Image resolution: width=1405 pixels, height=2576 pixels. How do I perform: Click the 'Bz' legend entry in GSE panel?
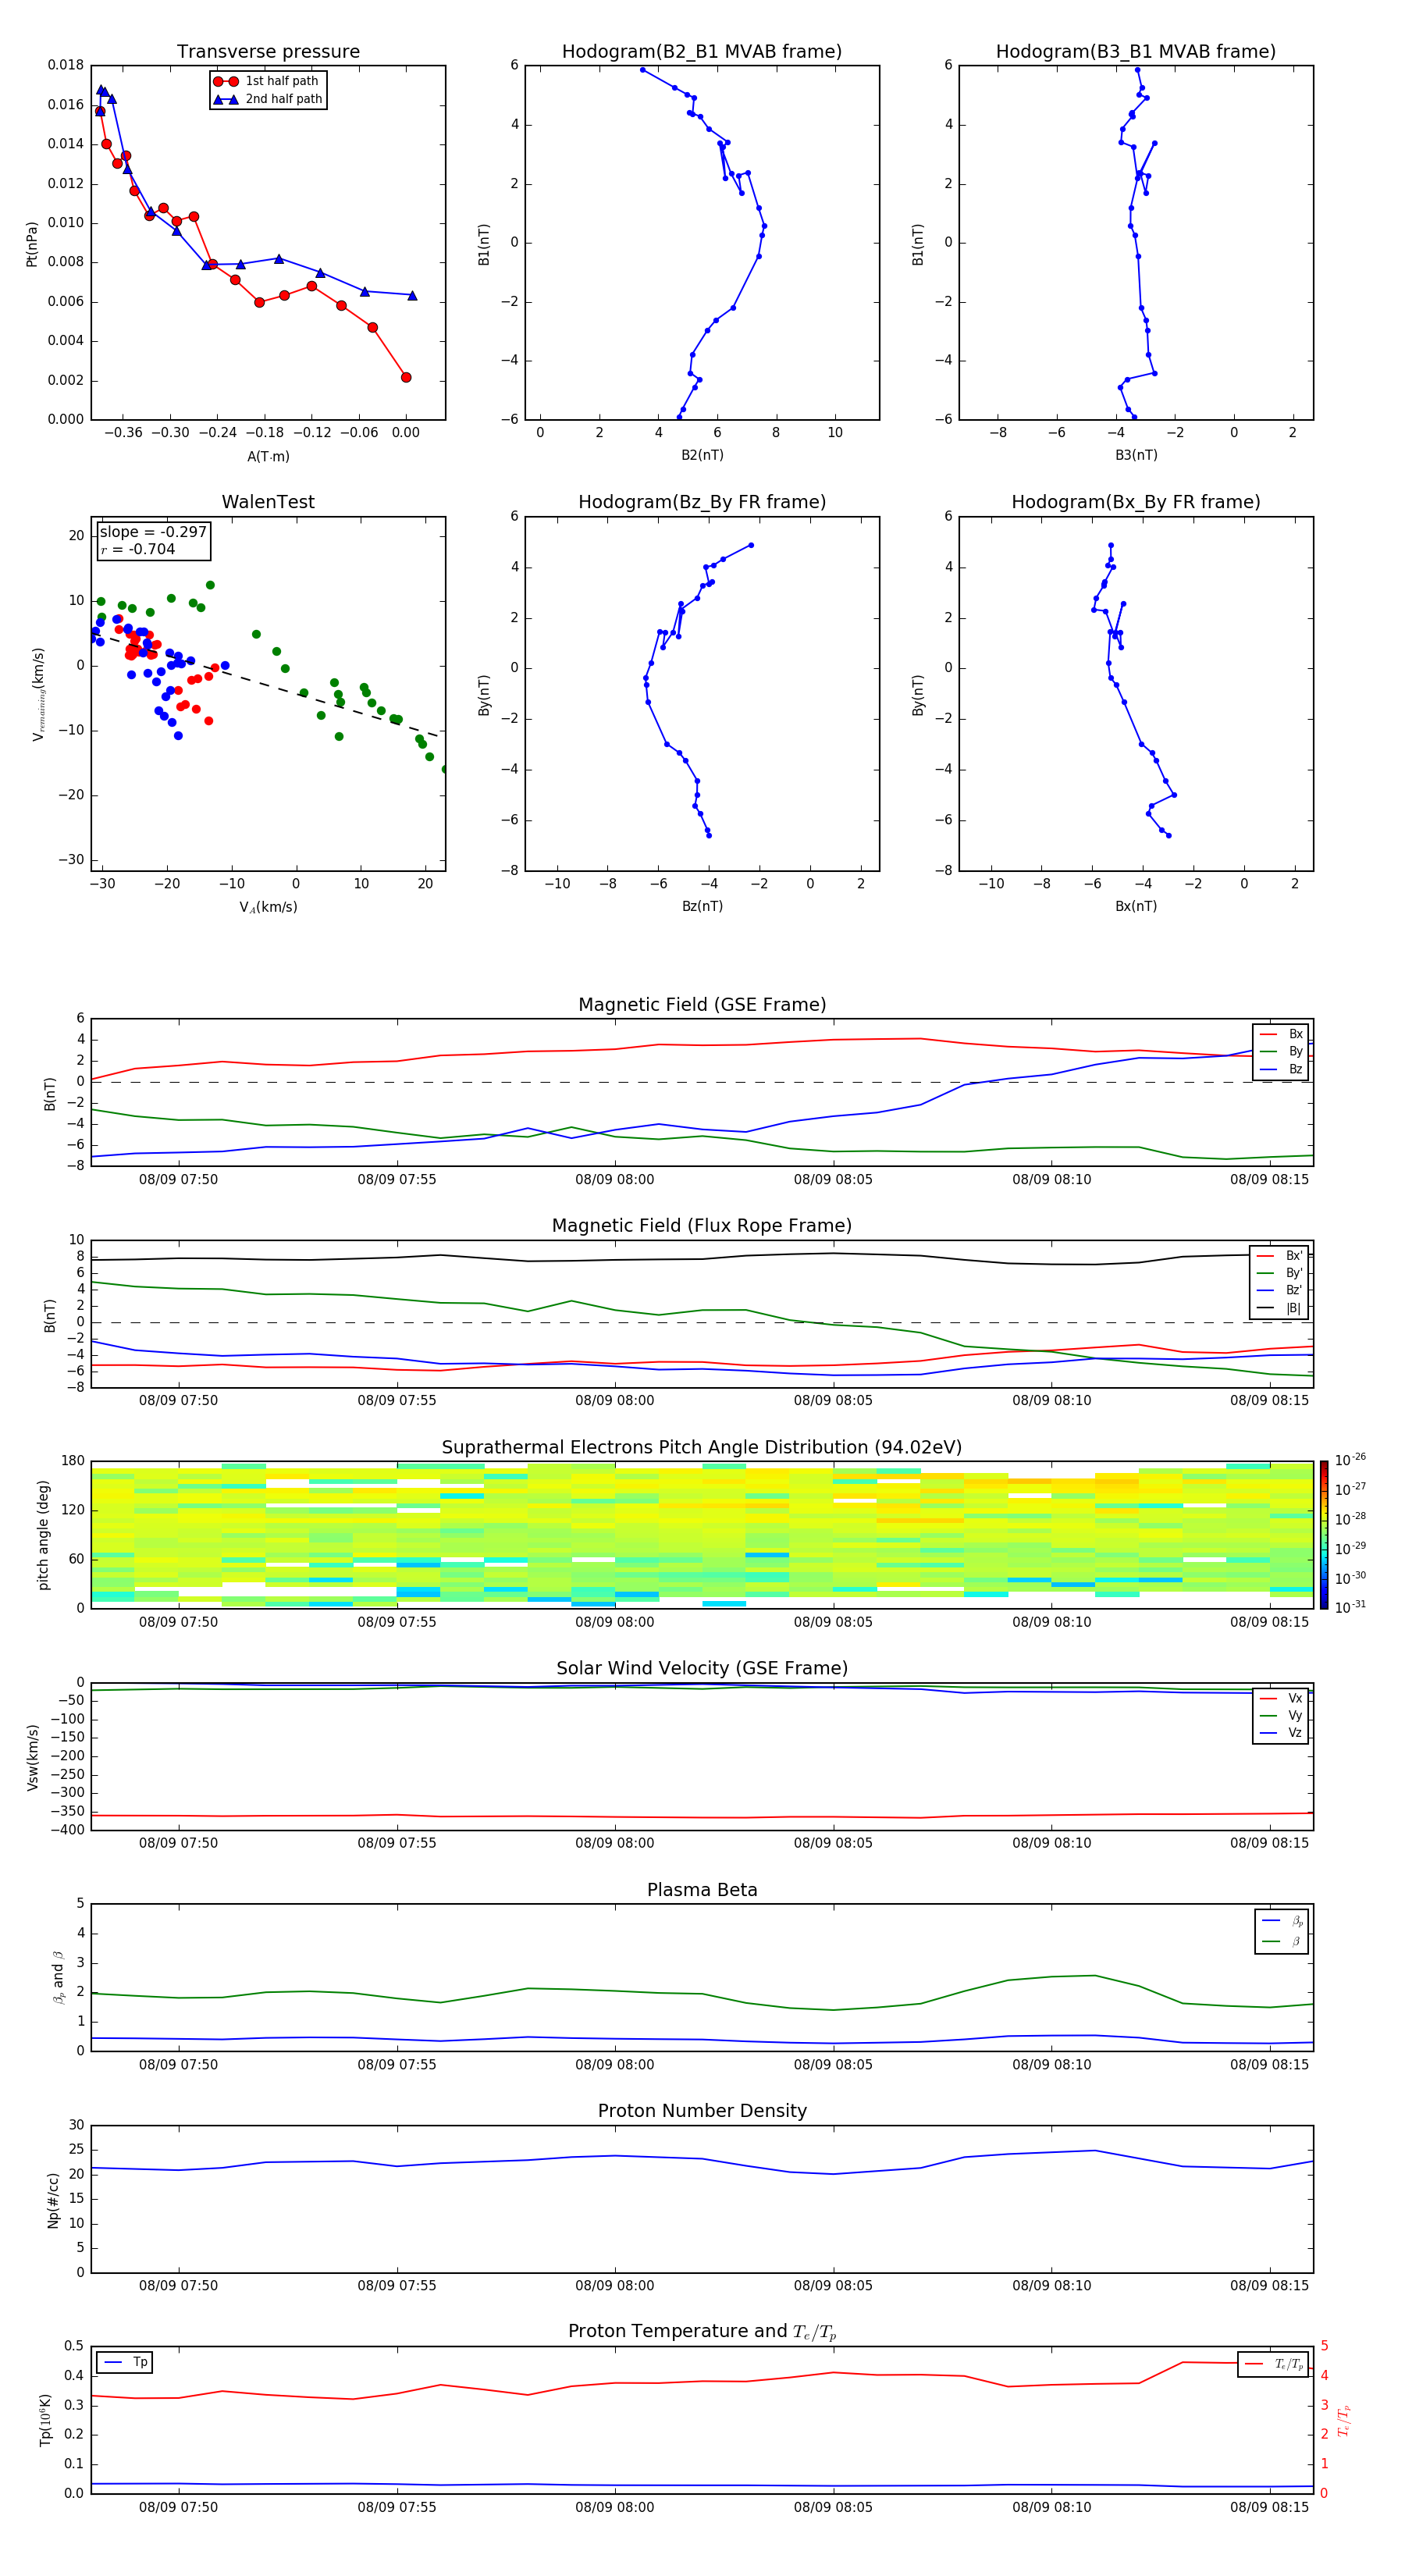[1281, 1069]
